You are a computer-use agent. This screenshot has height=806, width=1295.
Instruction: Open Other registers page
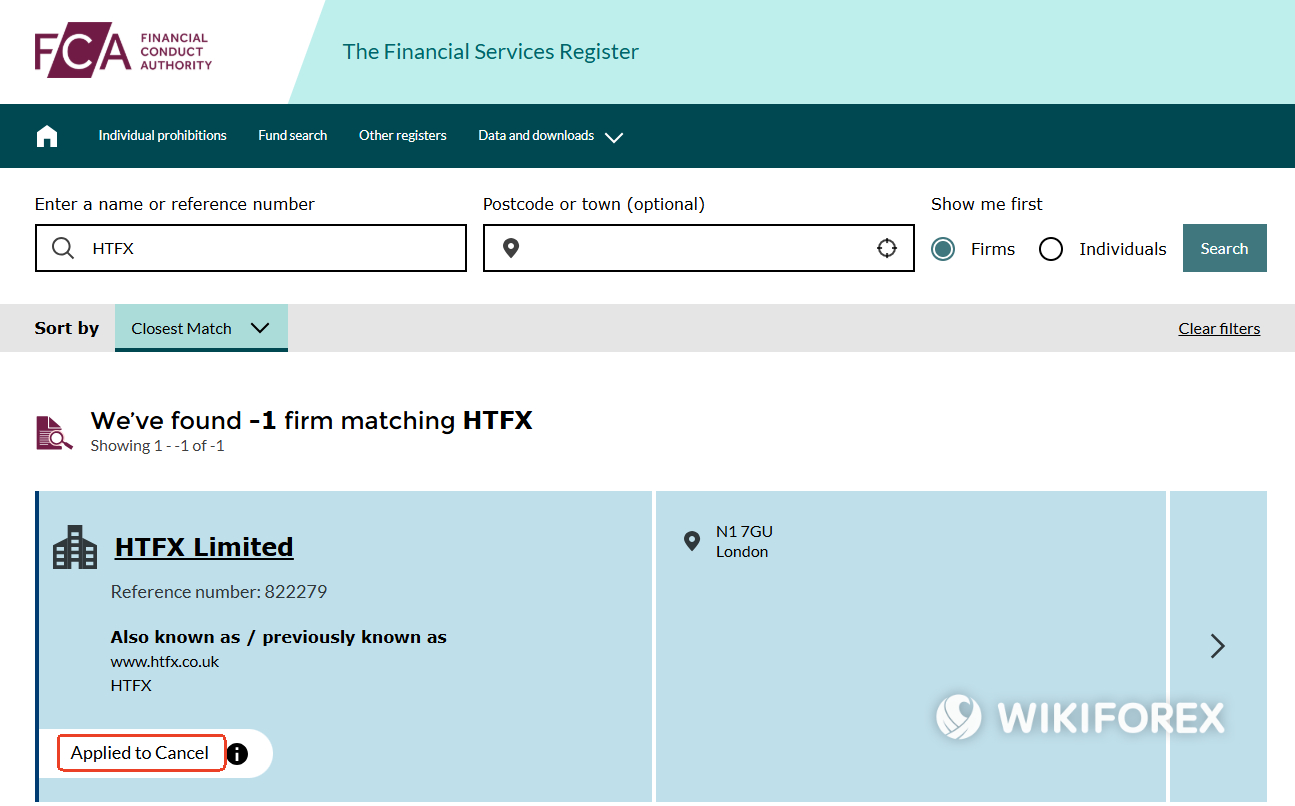pos(403,136)
